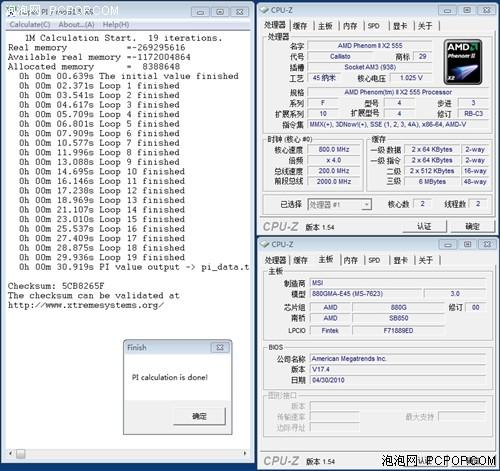Select 处理器 tab in lower CPU-Z window
The height and width of the screenshot is (471, 500).
(x=275, y=260)
